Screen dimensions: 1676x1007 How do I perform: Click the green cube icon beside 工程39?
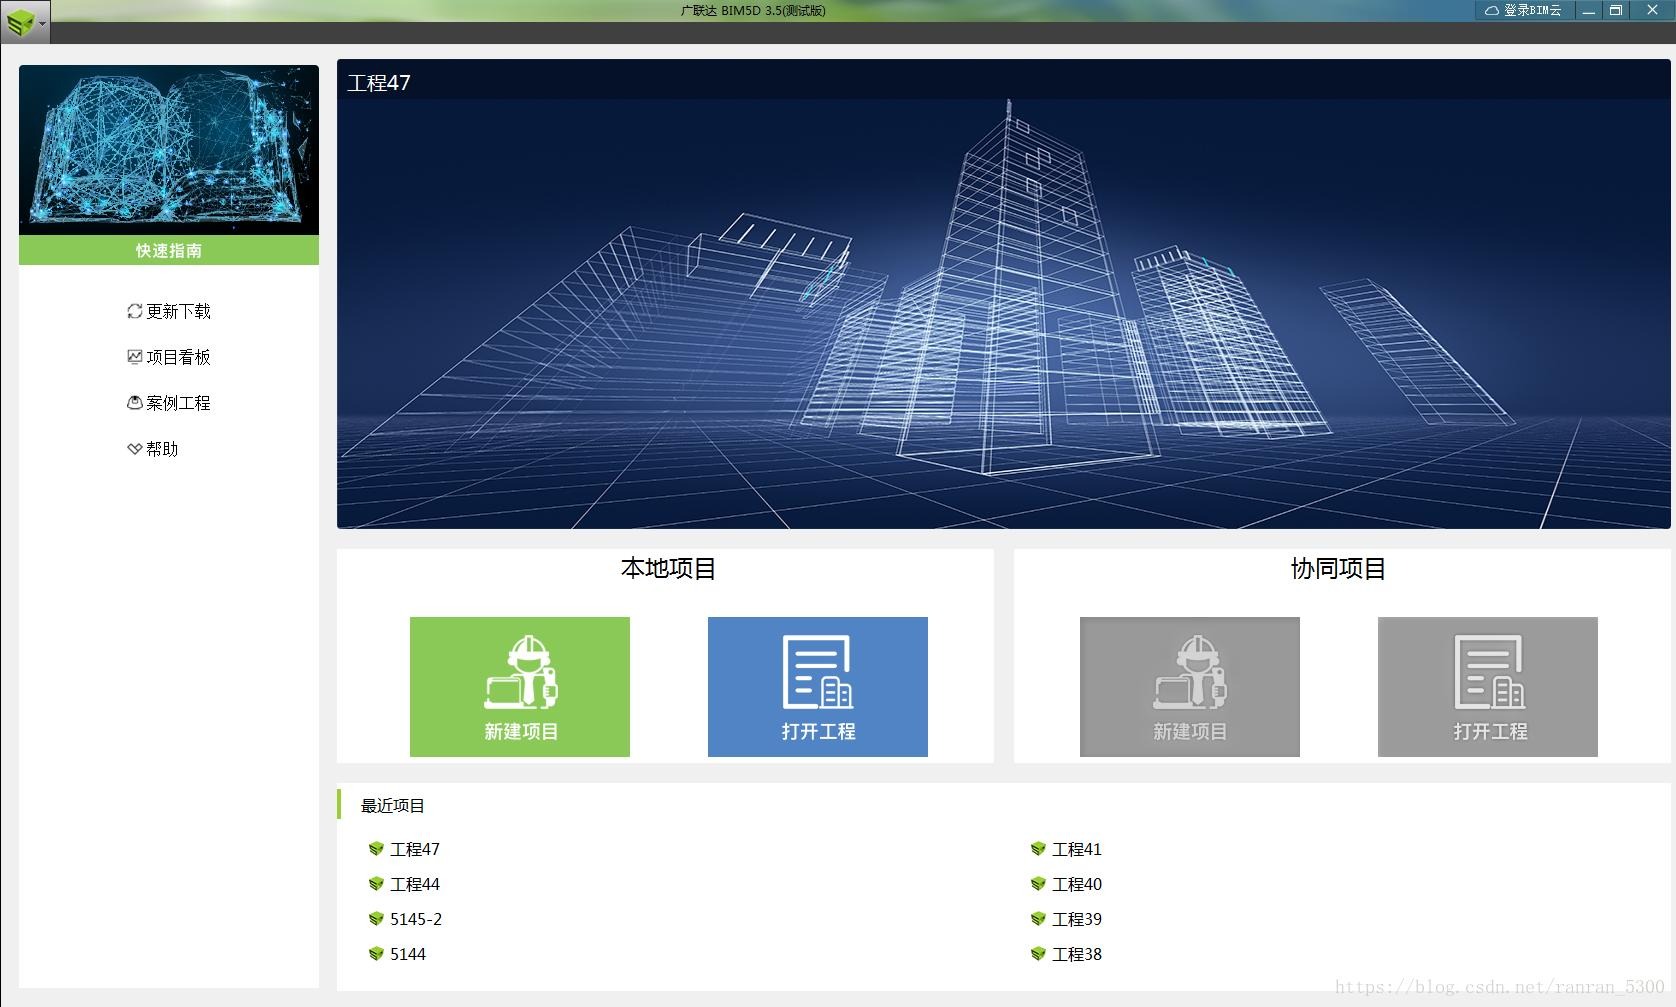tap(1038, 919)
